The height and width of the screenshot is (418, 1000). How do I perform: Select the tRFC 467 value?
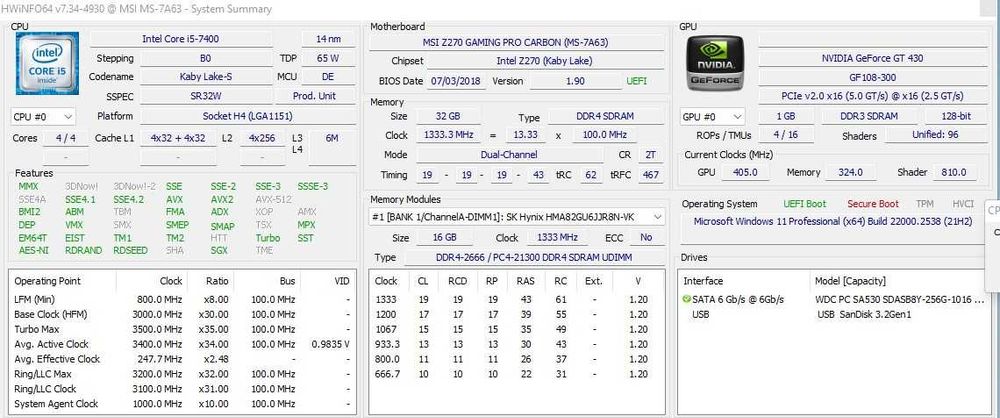(x=649, y=174)
